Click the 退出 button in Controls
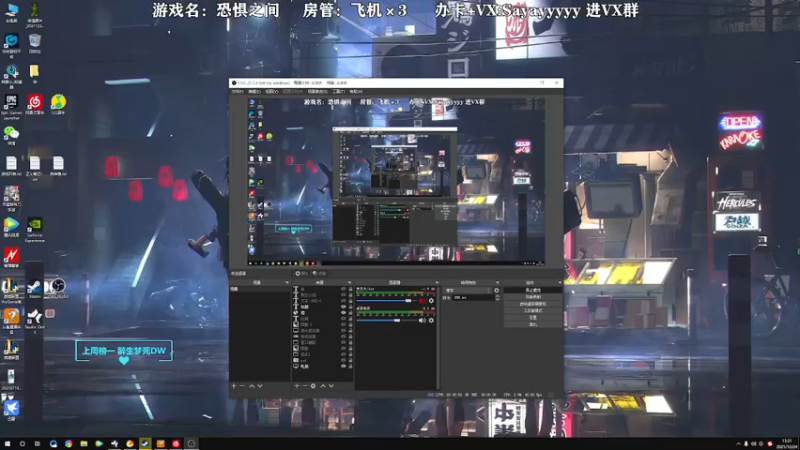 (533, 324)
